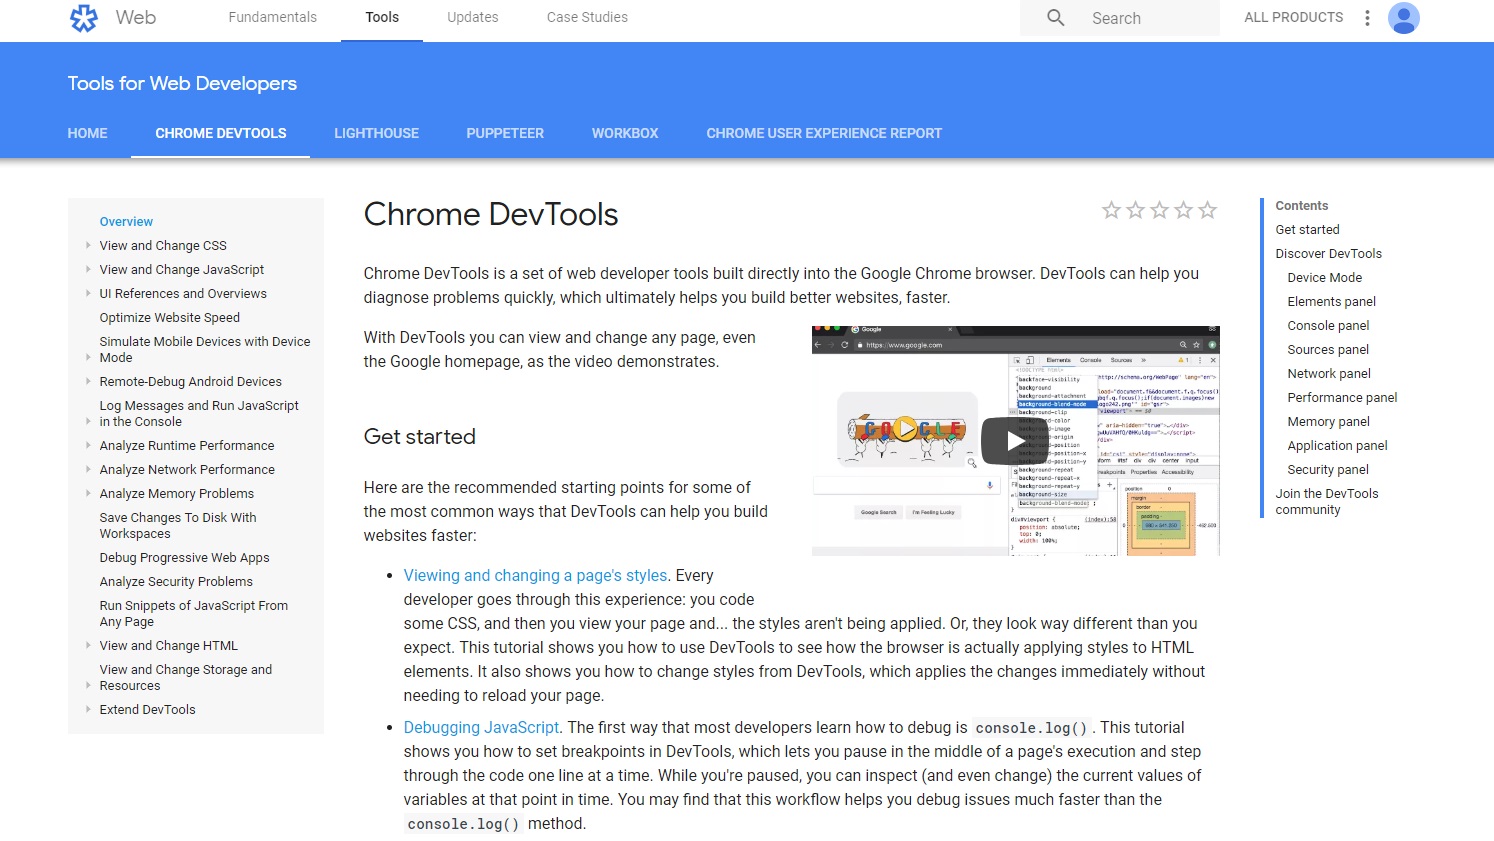Jump to Elements panel in Contents
Viewport: 1494px width, 841px height.
1332,301
